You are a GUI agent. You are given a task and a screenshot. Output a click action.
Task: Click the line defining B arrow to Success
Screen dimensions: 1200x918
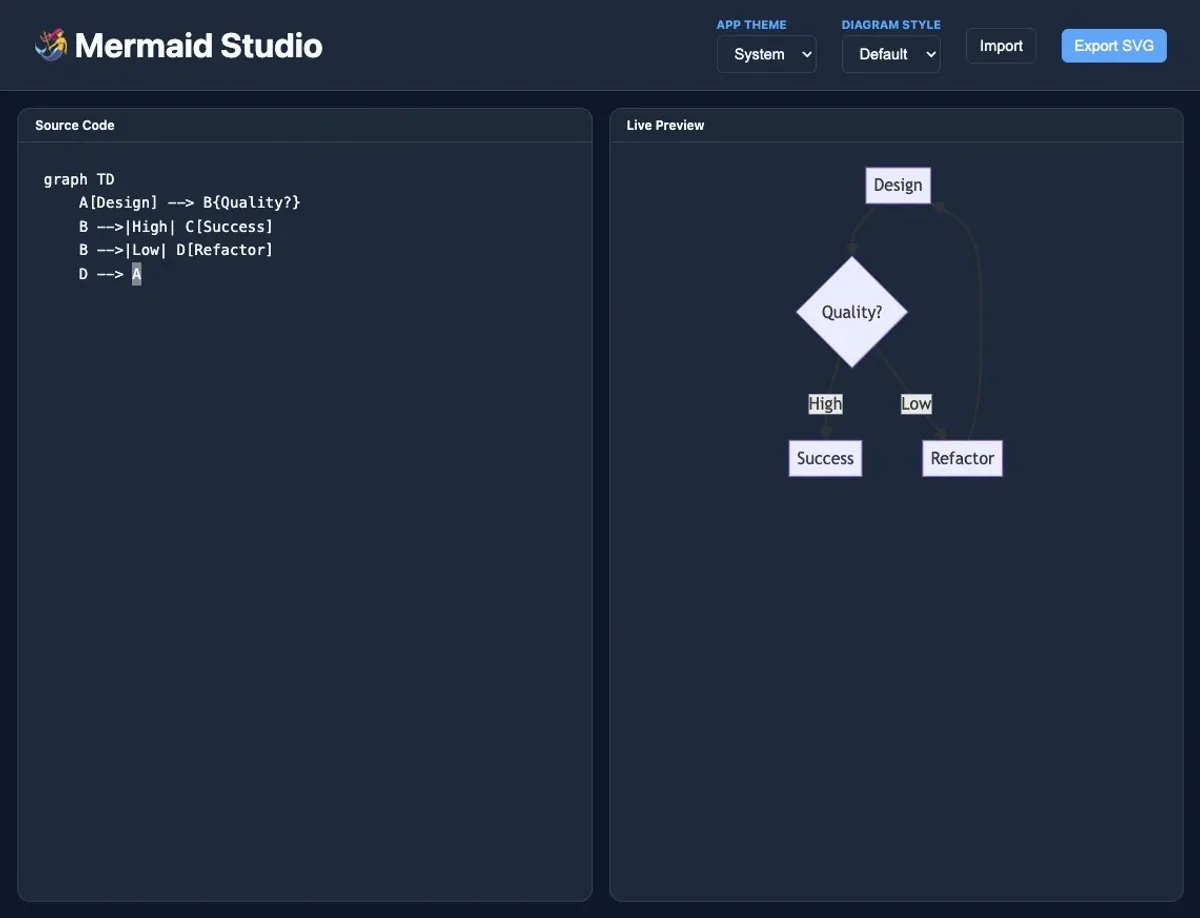point(176,225)
